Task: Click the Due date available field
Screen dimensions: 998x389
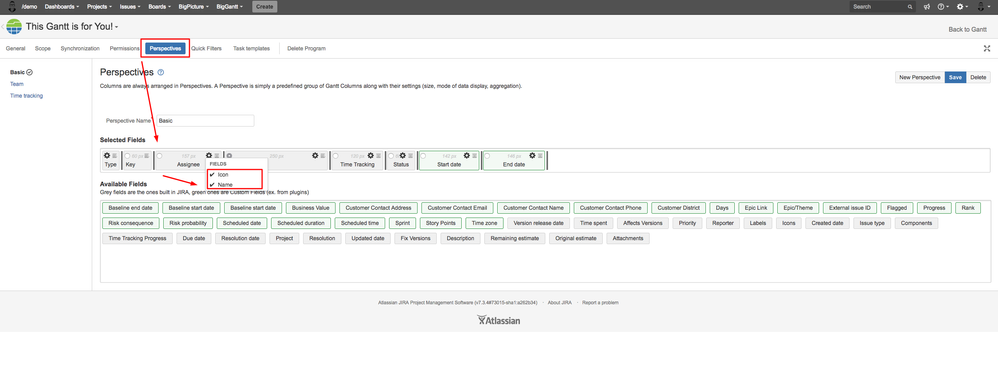Action: (193, 239)
